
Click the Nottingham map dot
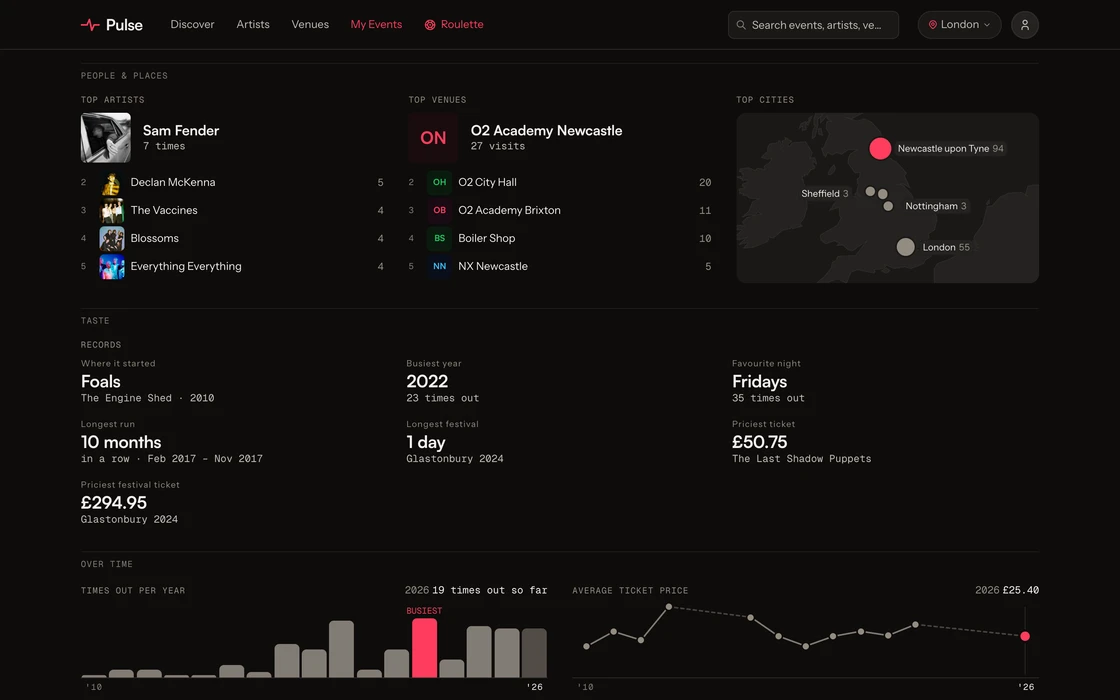[x=888, y=206]
